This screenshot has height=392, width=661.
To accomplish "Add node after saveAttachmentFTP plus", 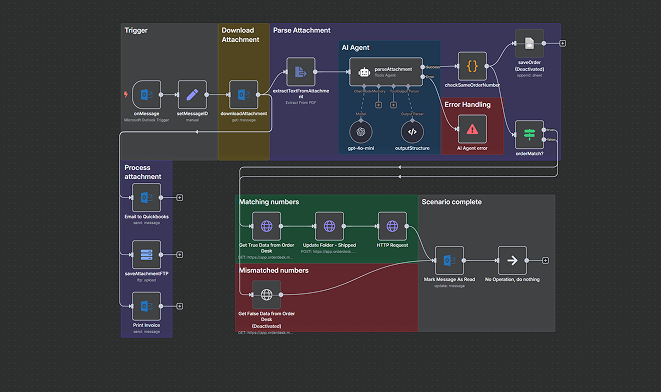I will [180, 255].
